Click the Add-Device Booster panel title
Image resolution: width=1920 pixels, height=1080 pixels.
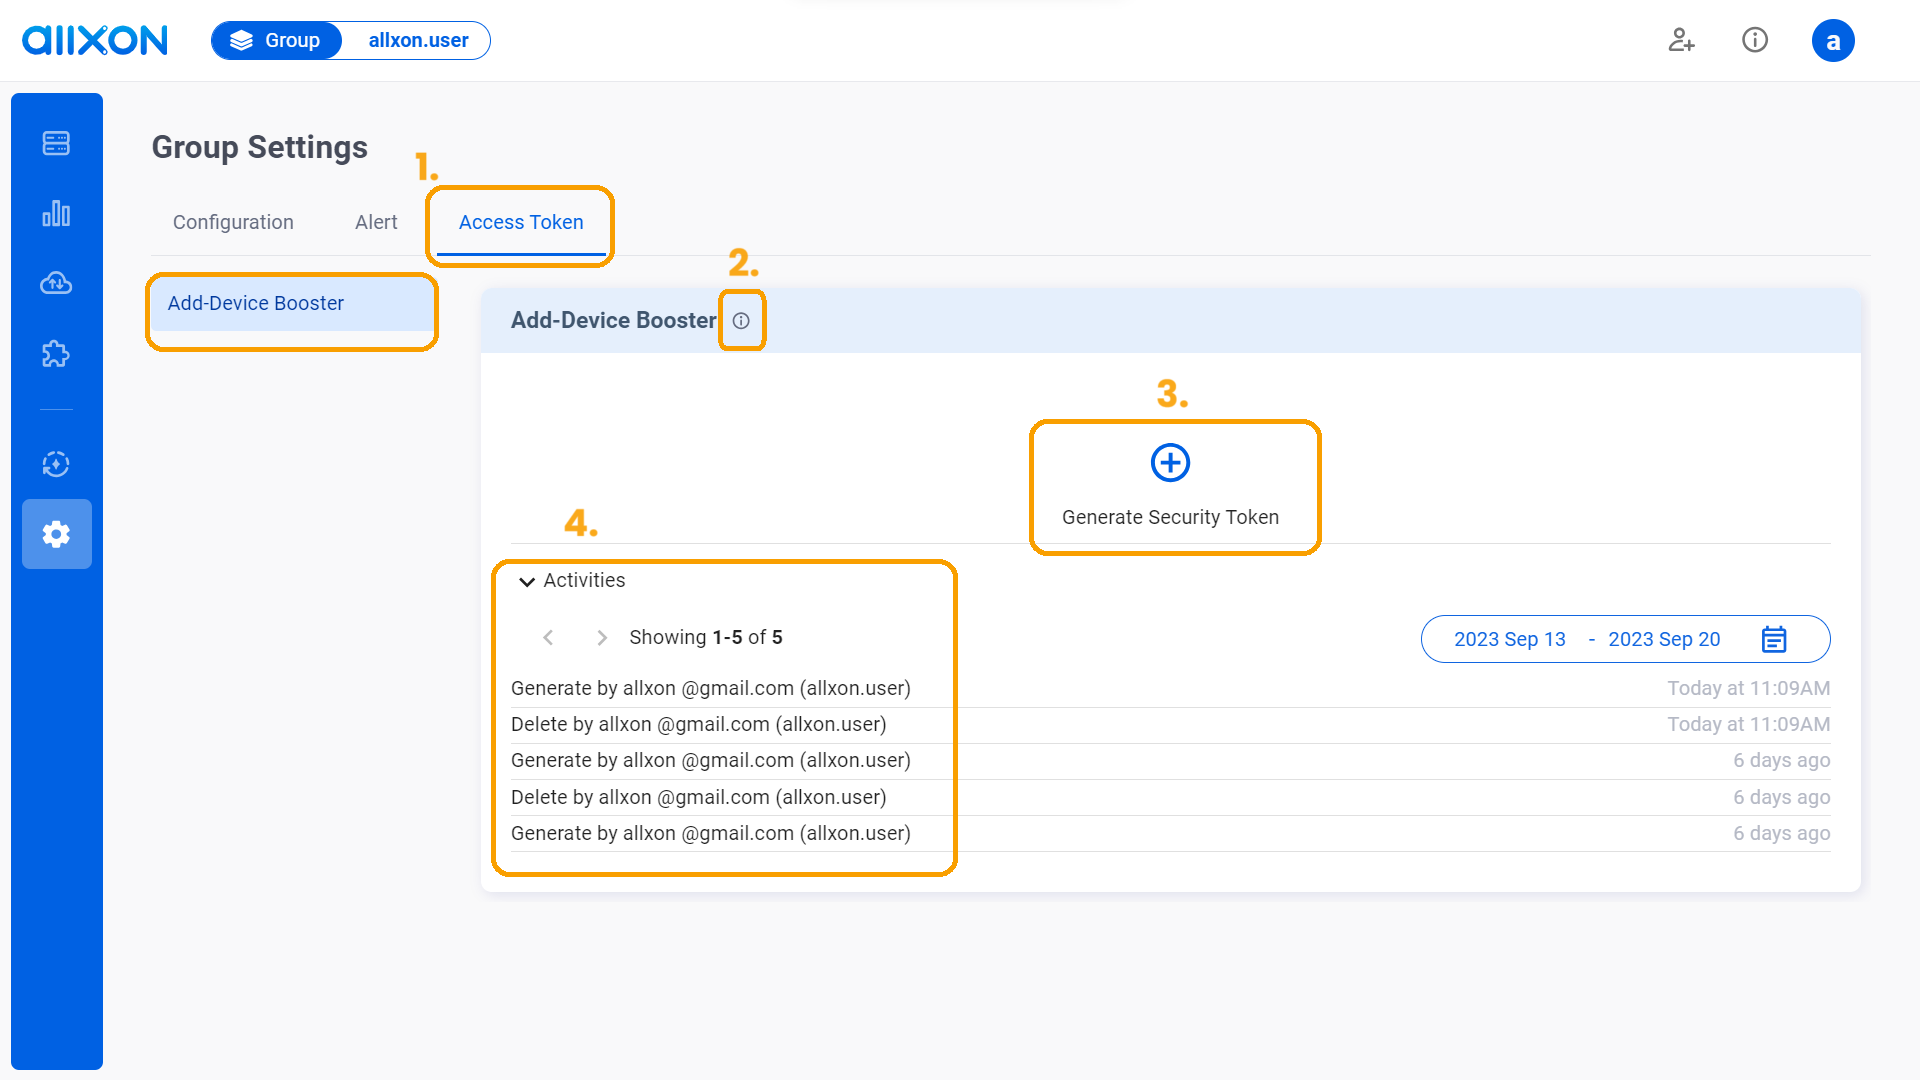point(613,320)
